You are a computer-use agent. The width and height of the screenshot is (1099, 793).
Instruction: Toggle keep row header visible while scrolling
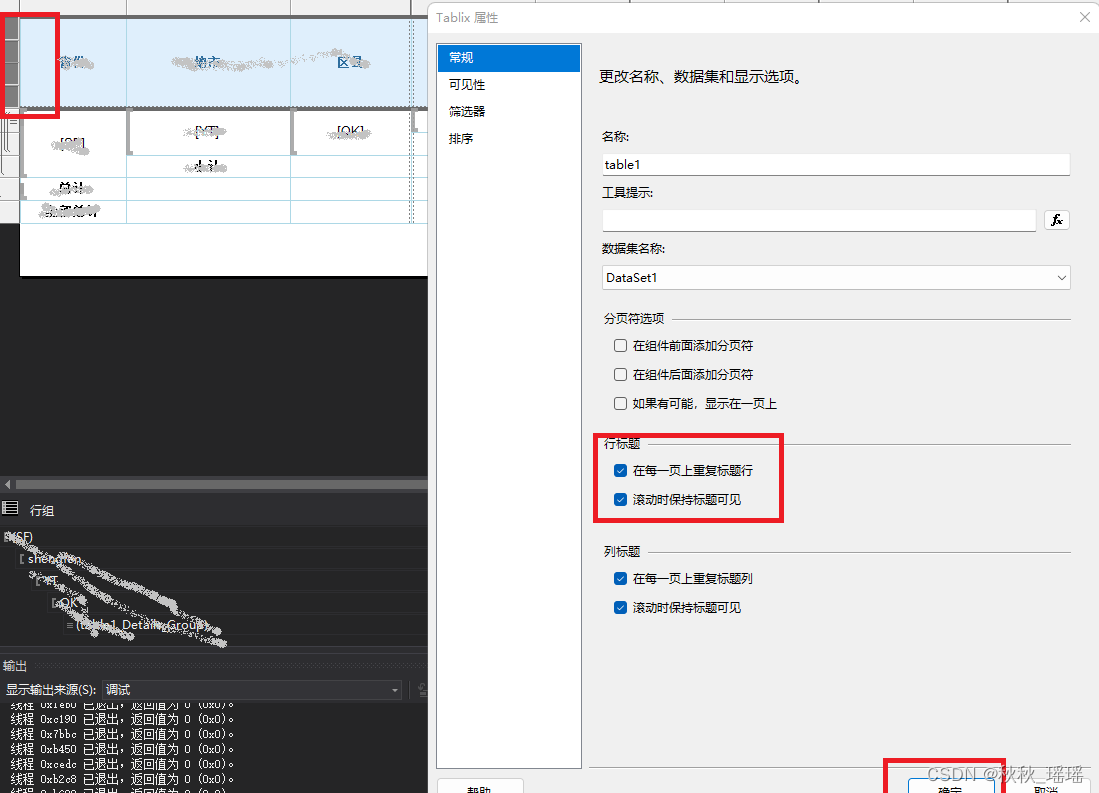pyautogui.click(x=620, y=499)
